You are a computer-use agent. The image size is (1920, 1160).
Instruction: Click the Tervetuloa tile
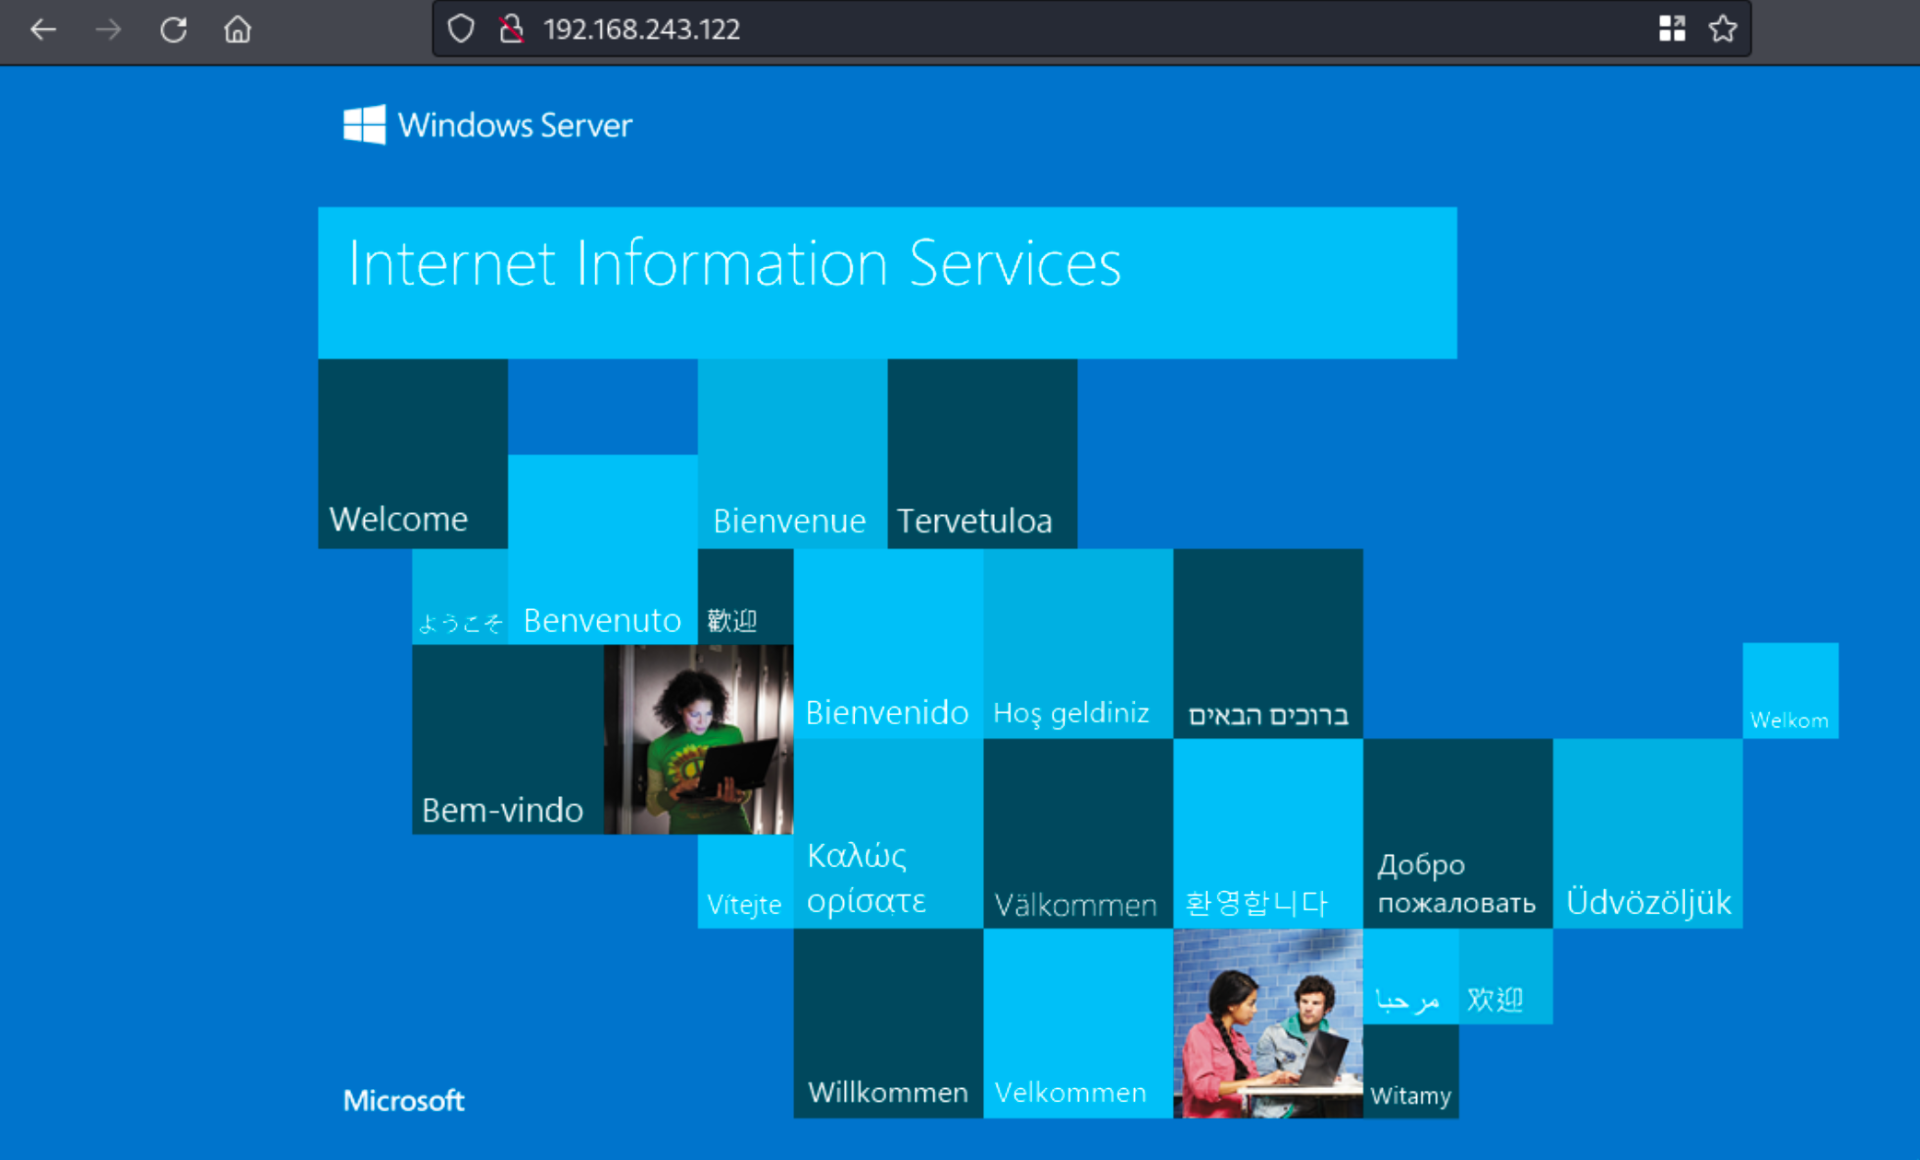click(981, 454)
